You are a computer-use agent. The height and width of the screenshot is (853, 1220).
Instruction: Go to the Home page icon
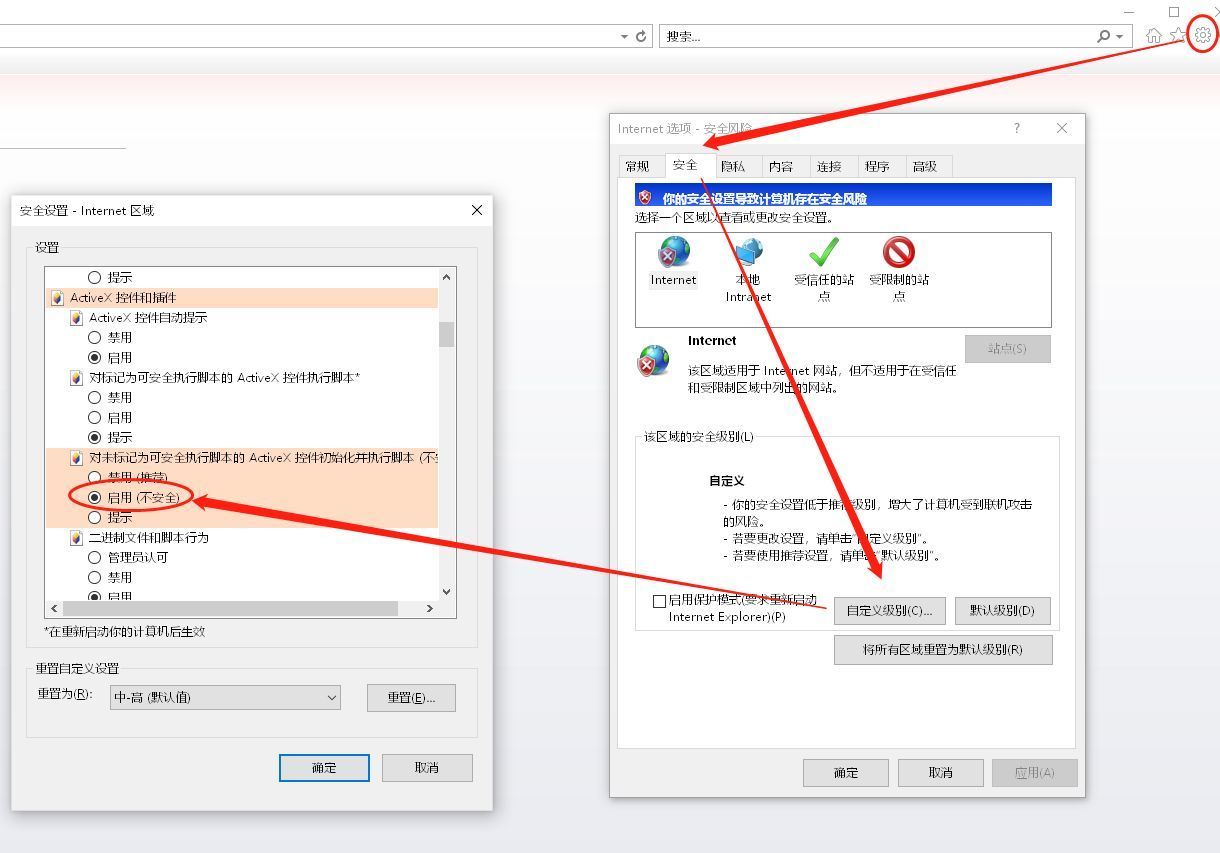[x=1154, y=36]
